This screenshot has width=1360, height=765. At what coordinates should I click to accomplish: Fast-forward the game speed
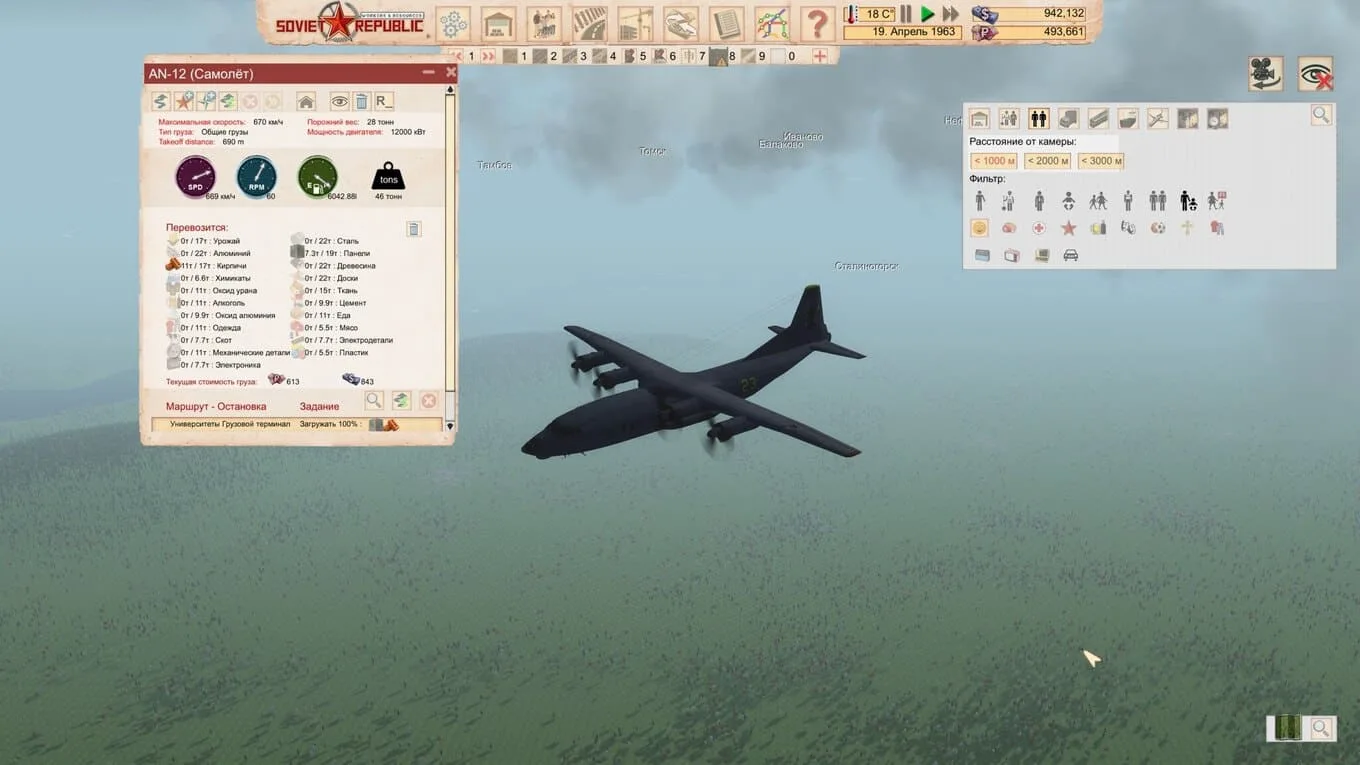[x=951, y=14]
